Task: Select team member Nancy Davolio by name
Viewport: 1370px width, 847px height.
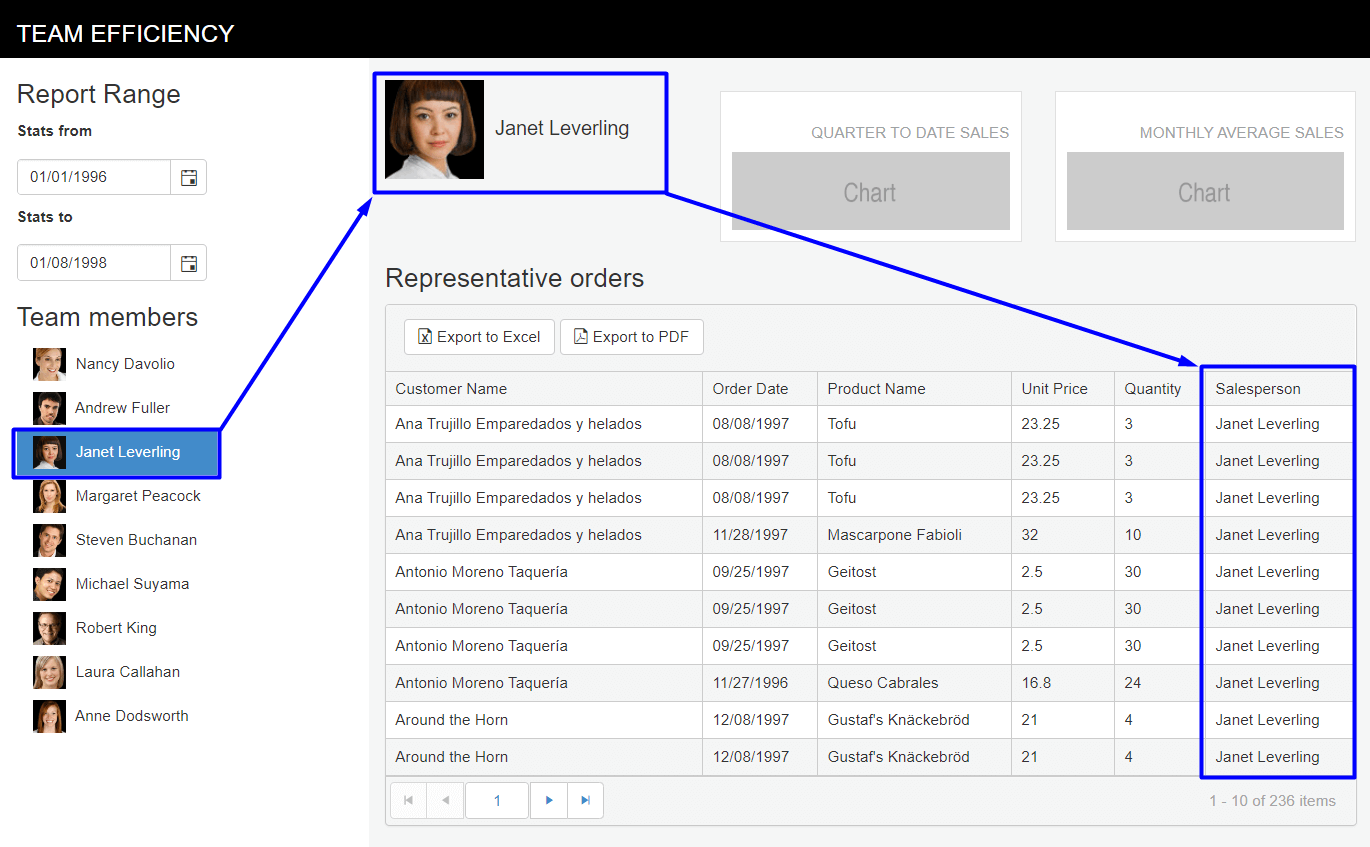Action: click(x=125, y=364)
